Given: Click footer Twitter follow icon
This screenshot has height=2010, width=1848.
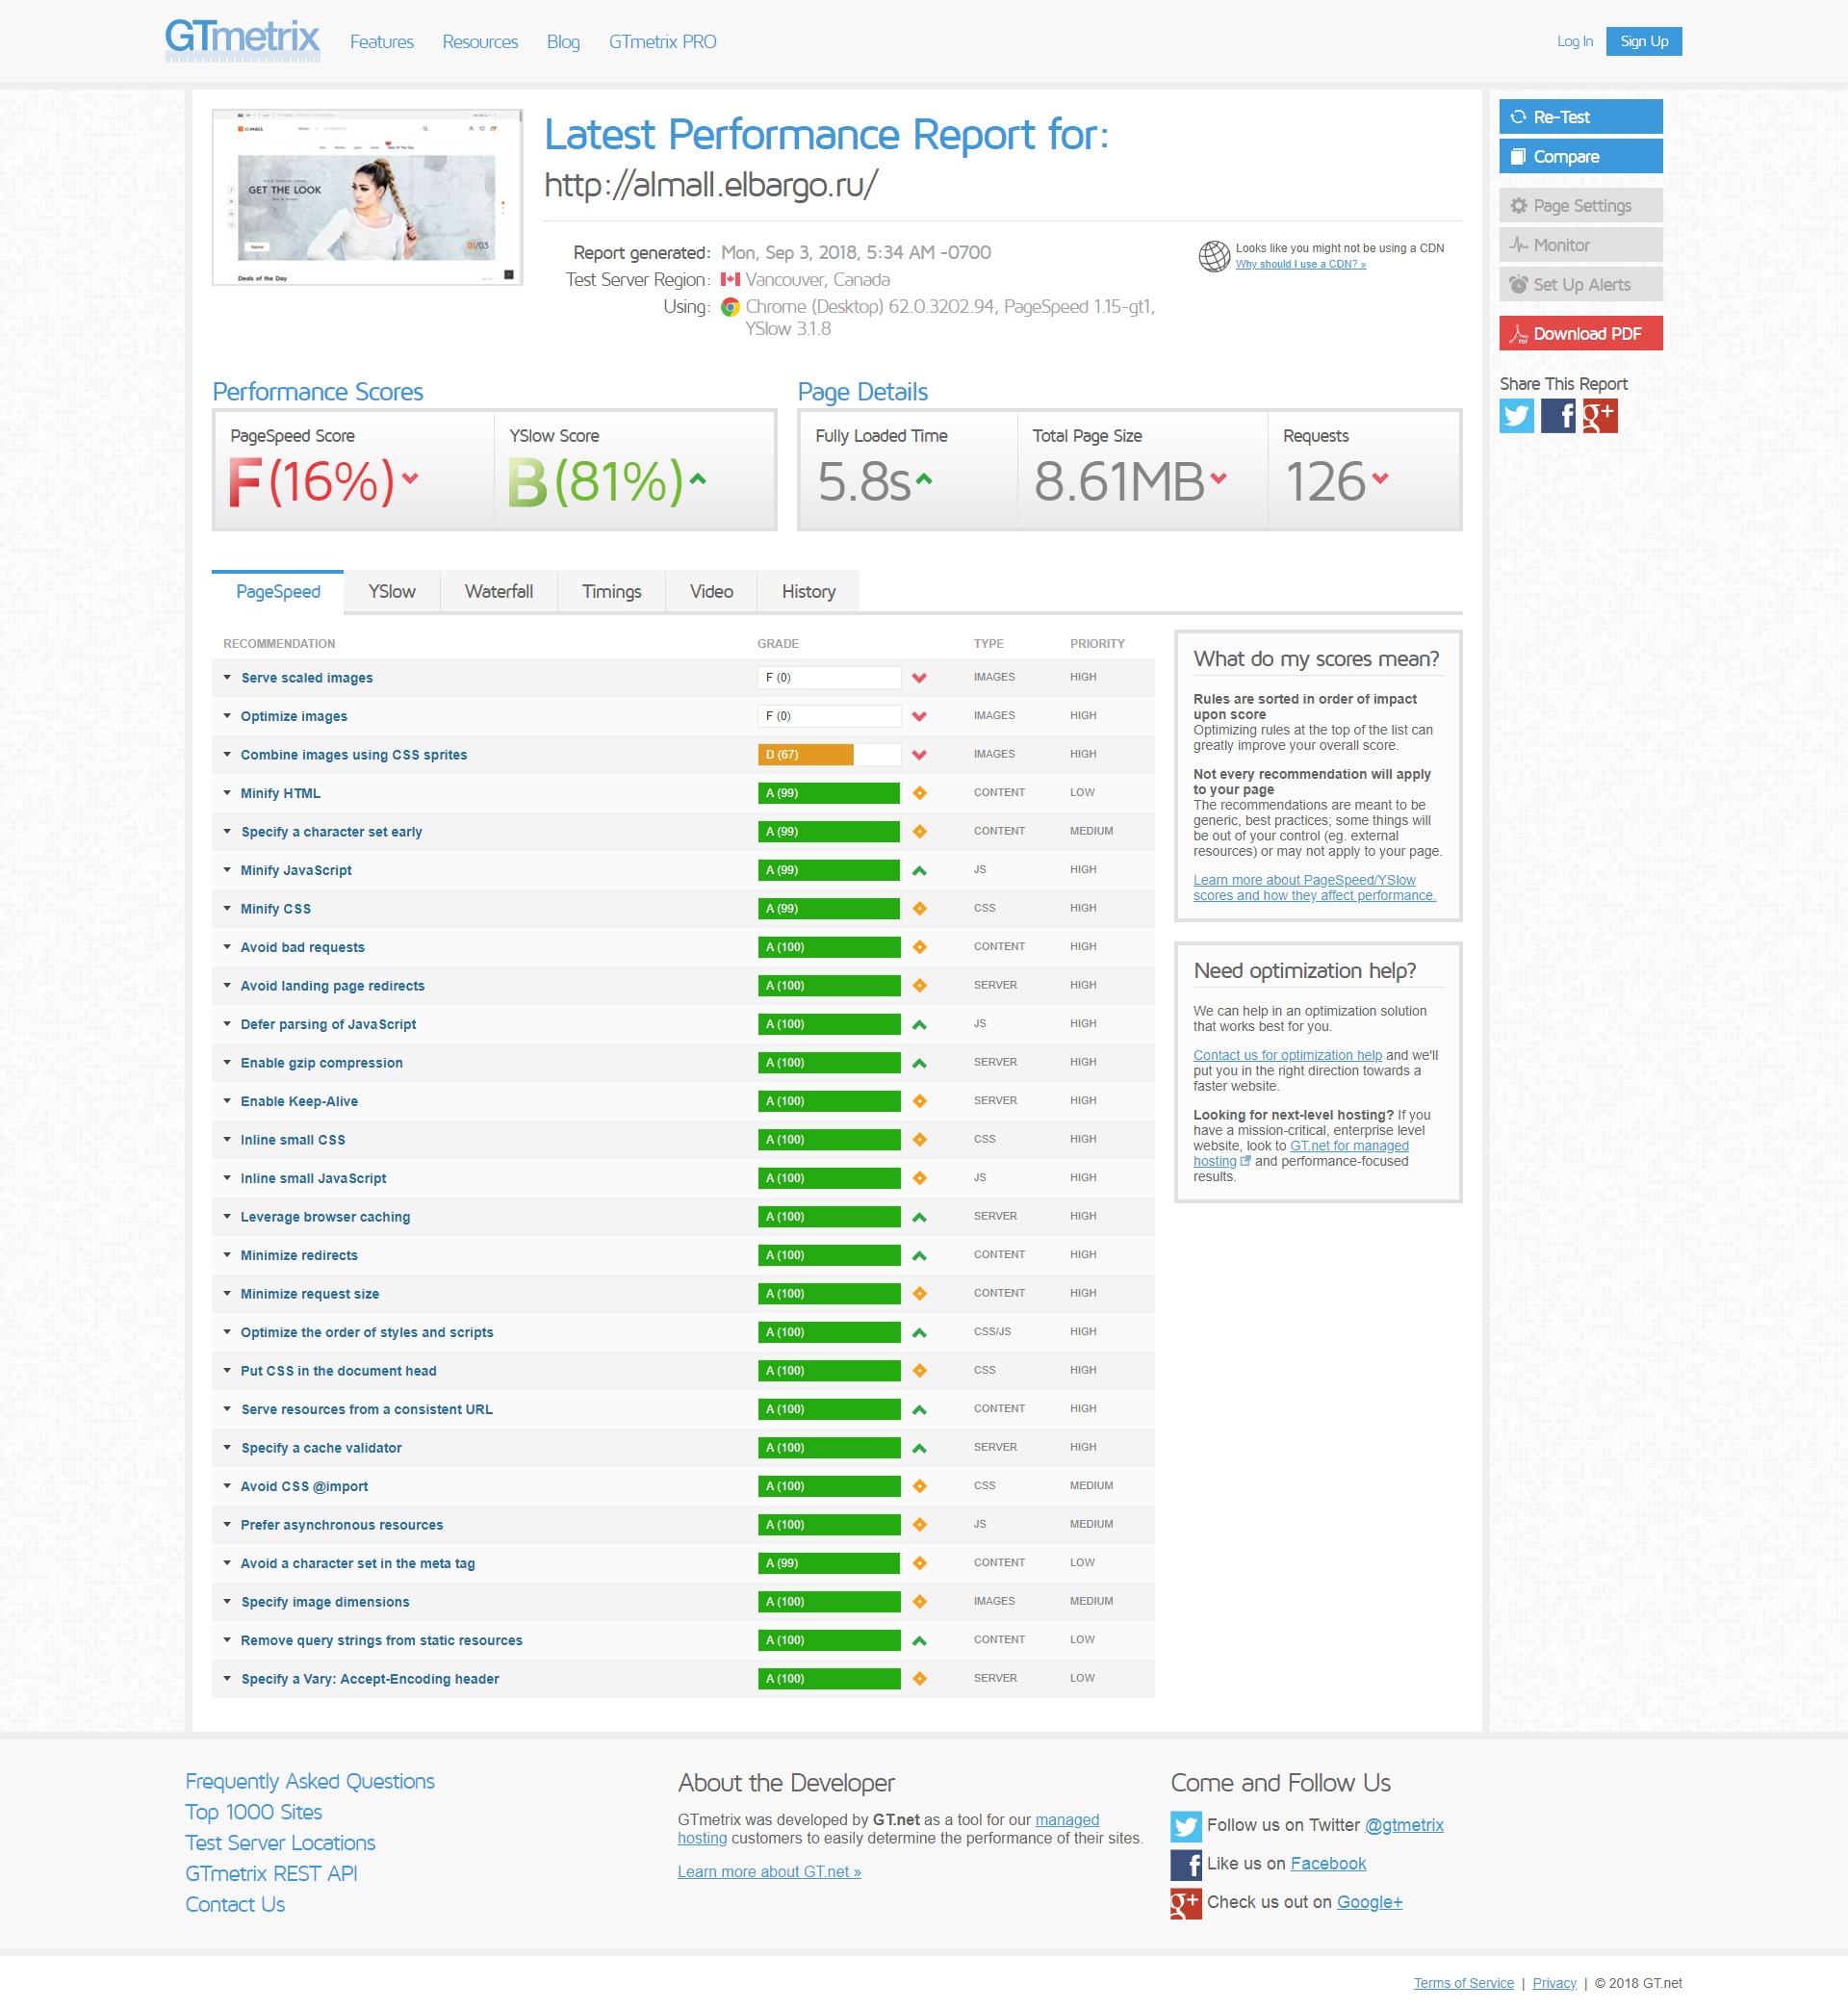Looking at the screenshot, I should click(1185, 1826).
